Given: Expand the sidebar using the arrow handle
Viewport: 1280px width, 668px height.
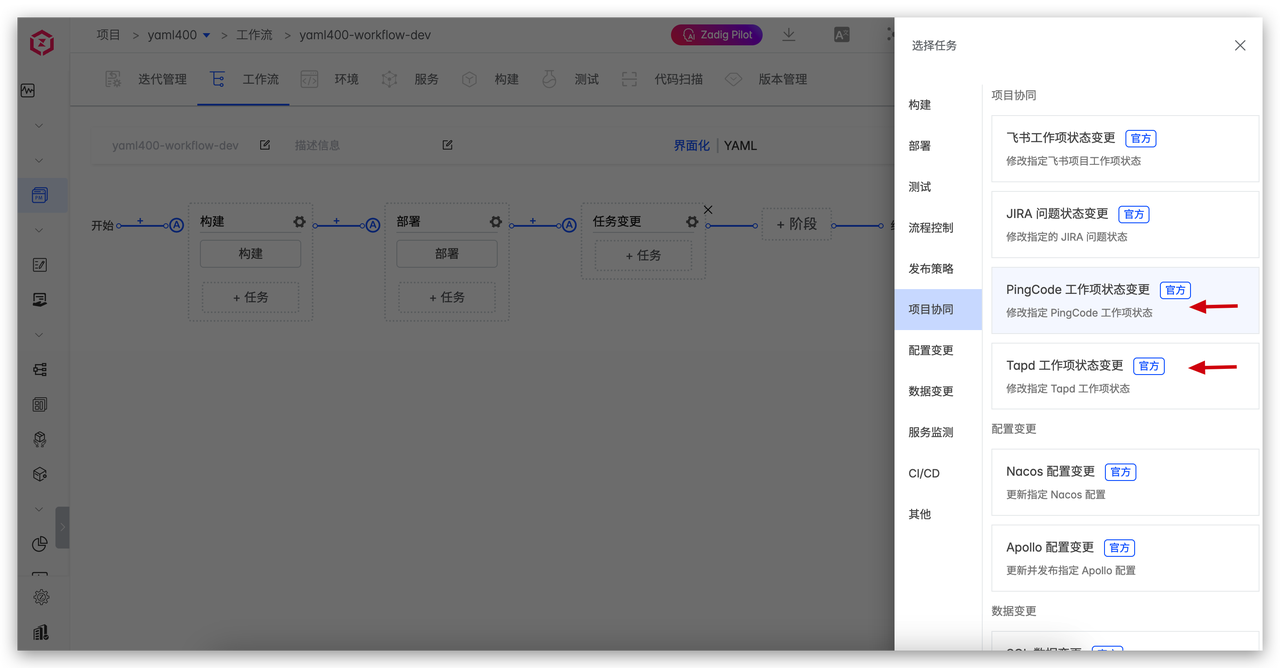Looking at the screenshot, I should tap(62, 527).
